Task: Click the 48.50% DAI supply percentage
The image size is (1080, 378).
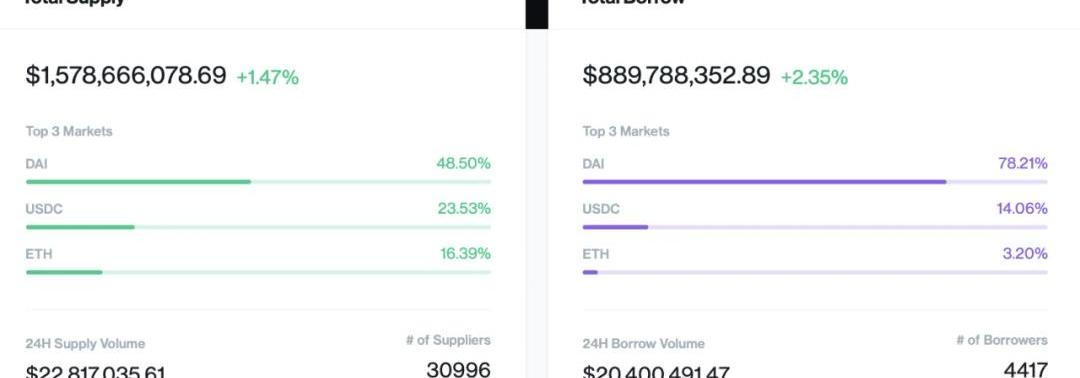Action: (464, 163)
